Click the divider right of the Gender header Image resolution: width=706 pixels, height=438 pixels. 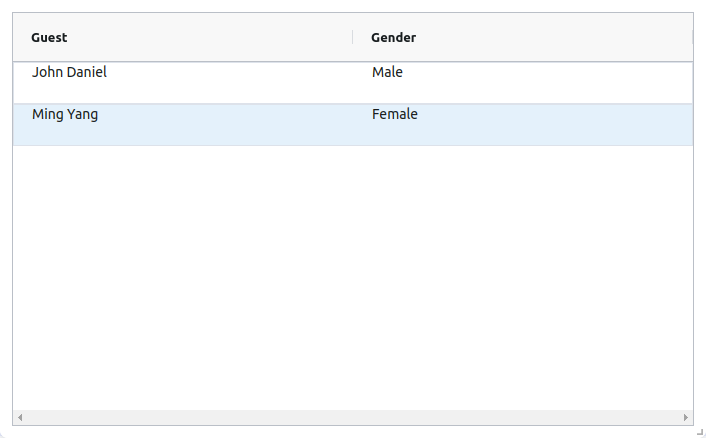(x=692, y=37)
